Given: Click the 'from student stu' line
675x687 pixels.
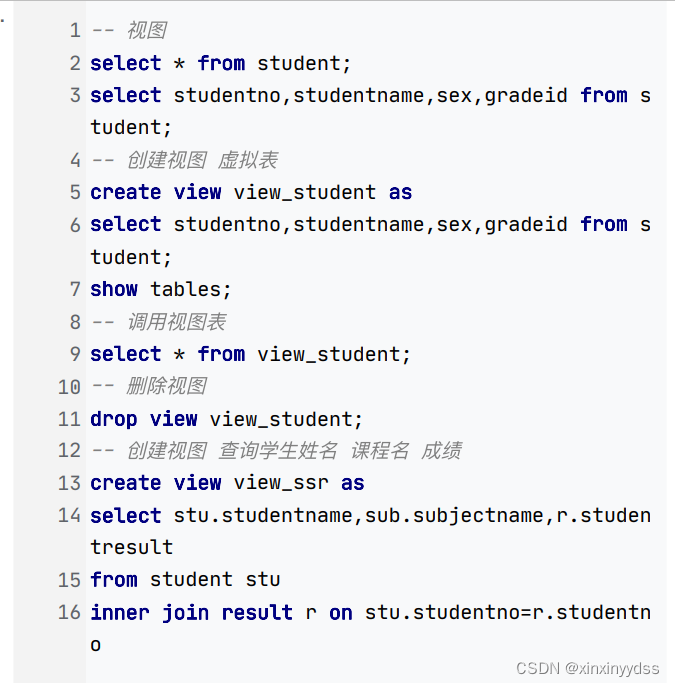Looking at the screenshot, I should [x=185, y=580].
